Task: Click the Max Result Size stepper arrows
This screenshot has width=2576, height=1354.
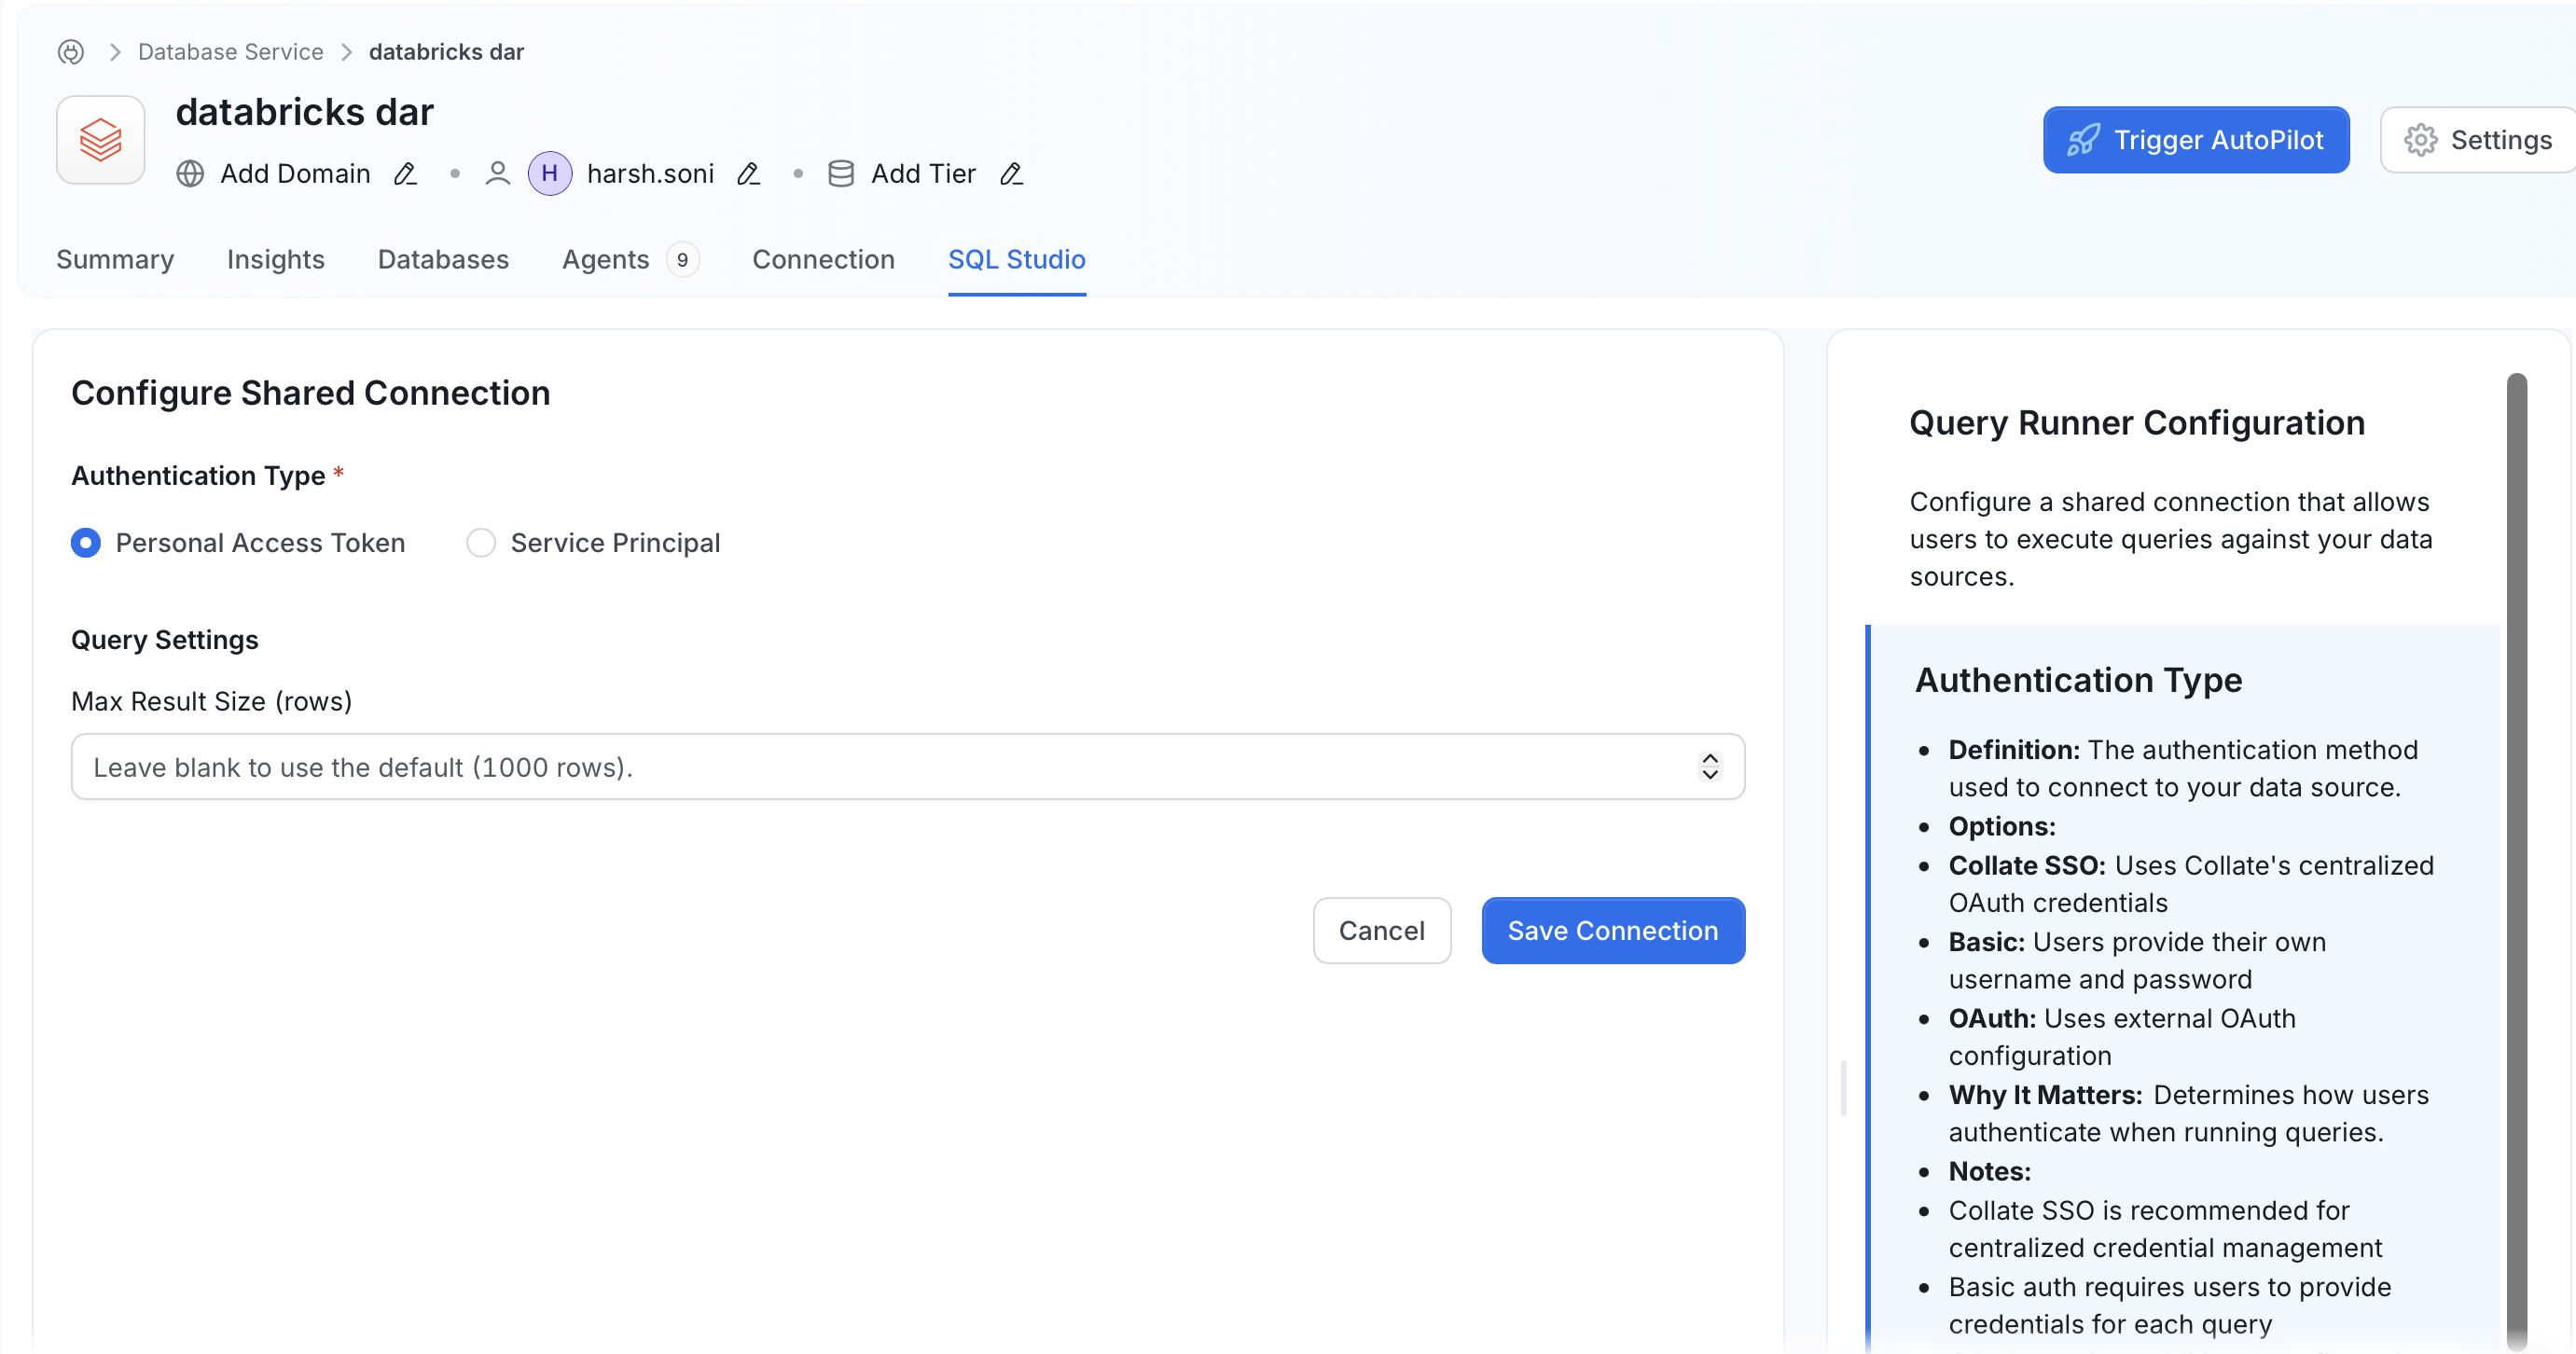Action: (1710, 767)
